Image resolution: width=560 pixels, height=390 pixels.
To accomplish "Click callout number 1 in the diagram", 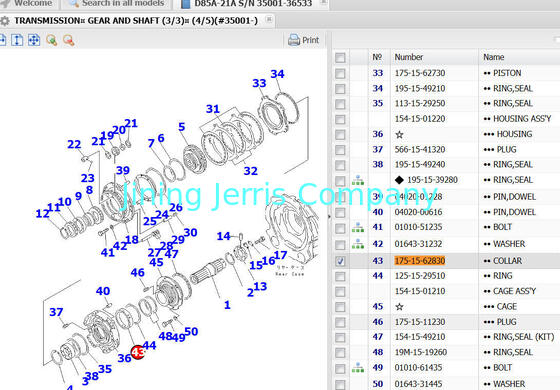I will point(227,305).
